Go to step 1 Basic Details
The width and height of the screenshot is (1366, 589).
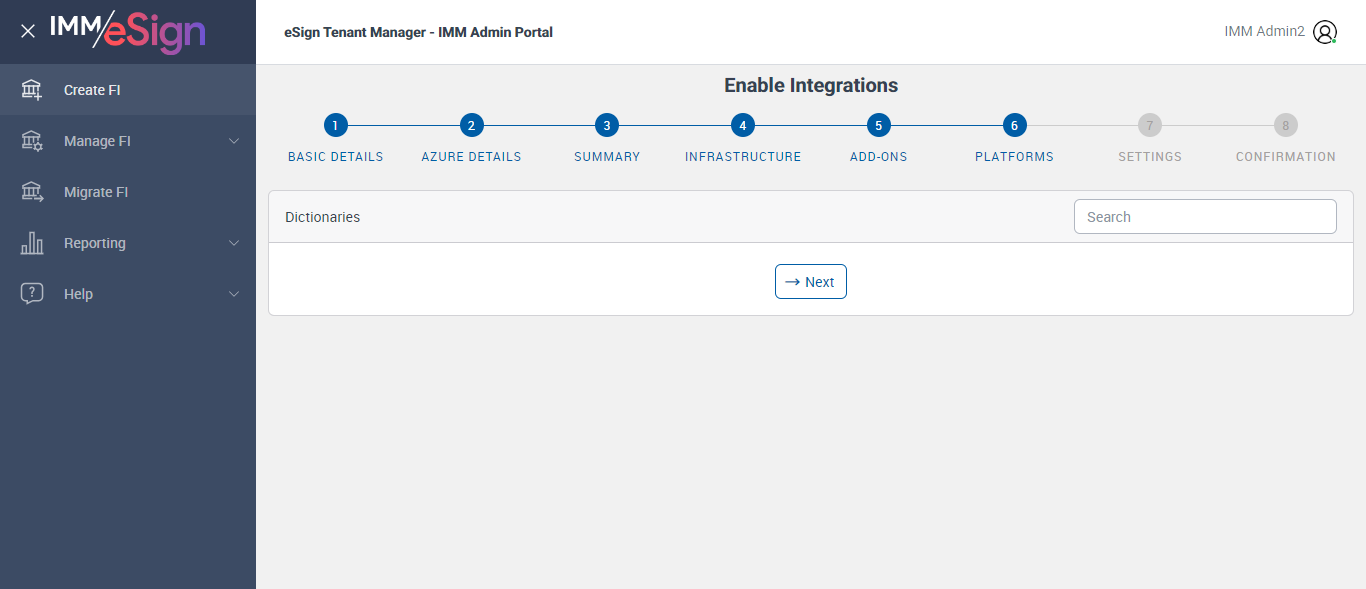click(336, 126)
